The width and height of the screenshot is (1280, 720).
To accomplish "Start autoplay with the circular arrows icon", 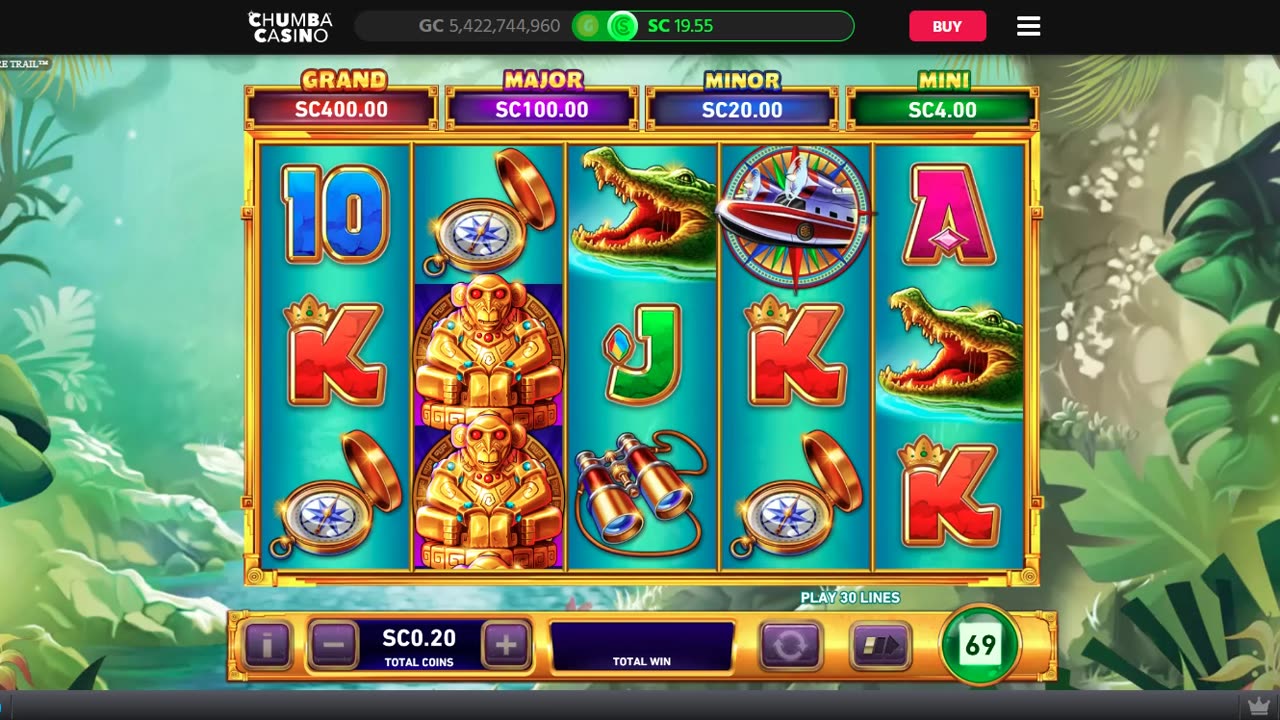I will click(790, 646).
